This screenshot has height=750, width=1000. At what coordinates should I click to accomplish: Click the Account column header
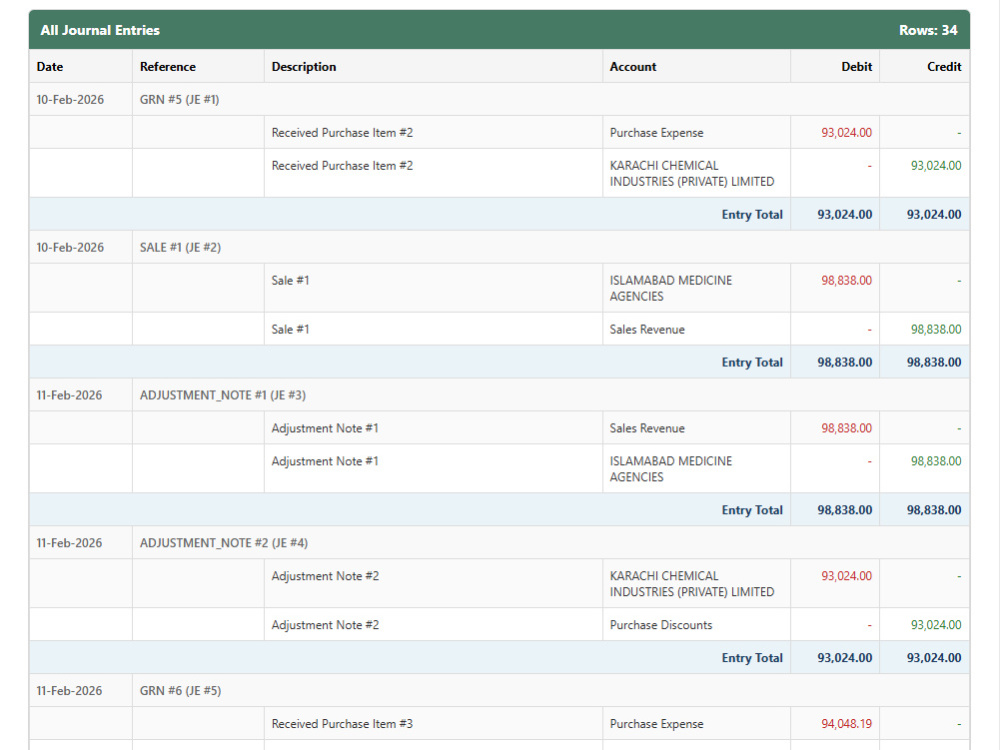point(633,66)
